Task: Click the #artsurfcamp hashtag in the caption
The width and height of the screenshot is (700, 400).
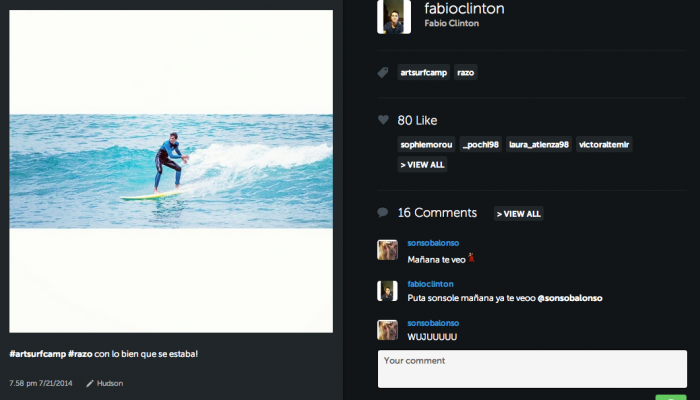Action: pyautogui.click(x=36, y=354)
